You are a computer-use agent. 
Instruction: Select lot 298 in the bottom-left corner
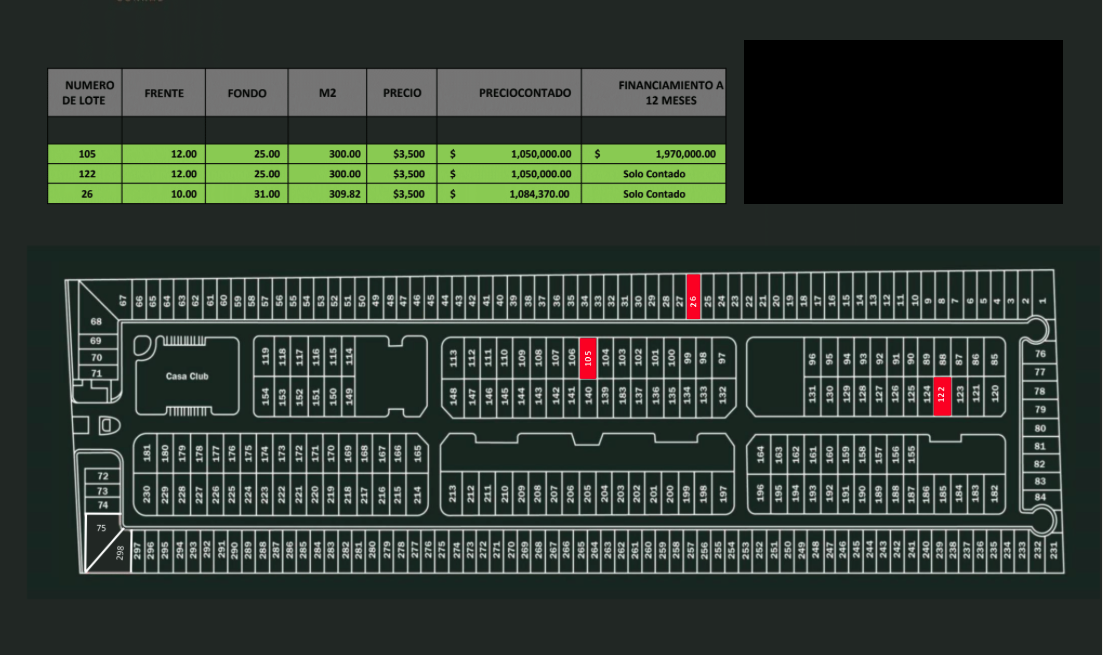tap(121, 553)
